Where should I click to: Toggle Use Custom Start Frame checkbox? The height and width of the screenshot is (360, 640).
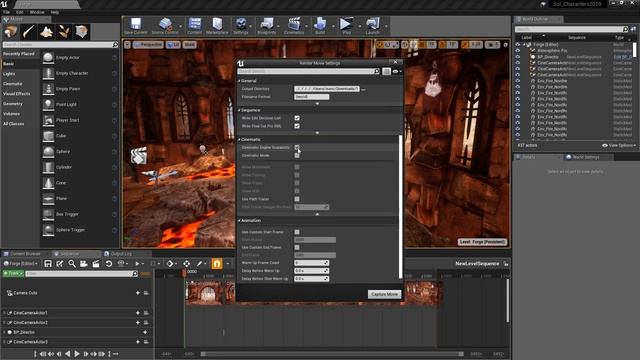297,232
